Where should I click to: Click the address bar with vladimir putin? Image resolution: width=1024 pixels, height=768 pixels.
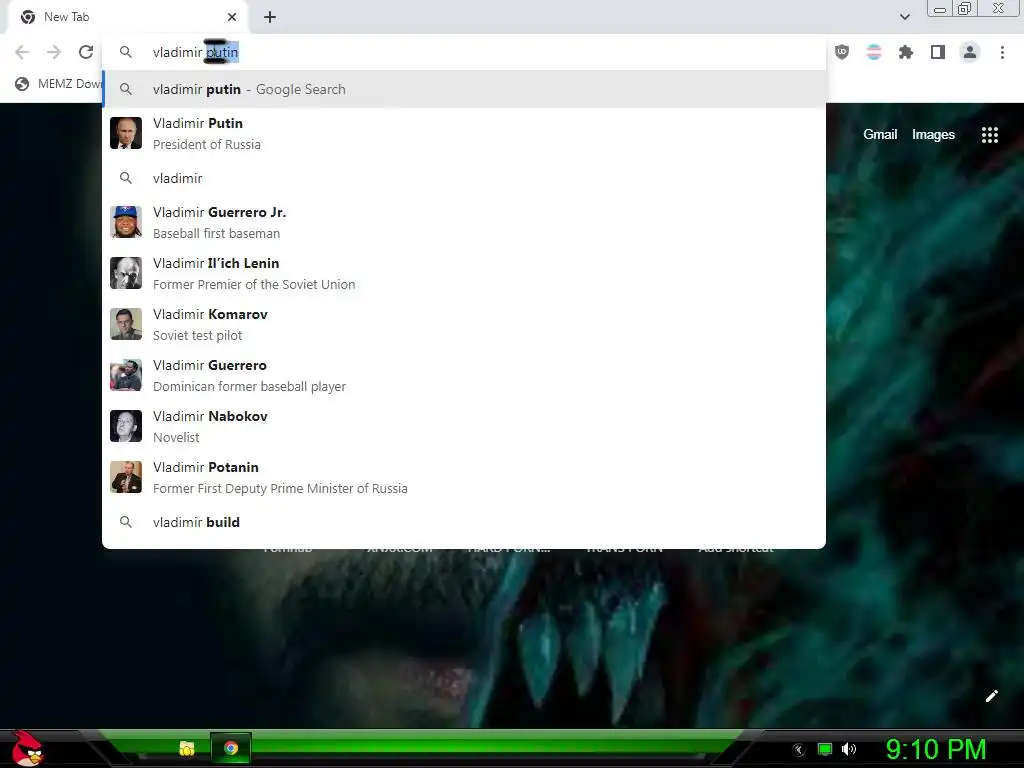pos(464,52)
